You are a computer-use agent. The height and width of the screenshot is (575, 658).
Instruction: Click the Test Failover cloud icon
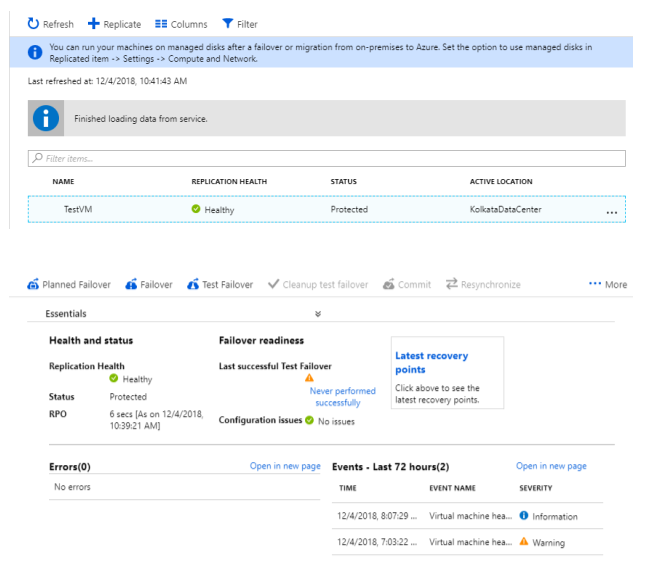pyautogui.click(x=193, y=284)
